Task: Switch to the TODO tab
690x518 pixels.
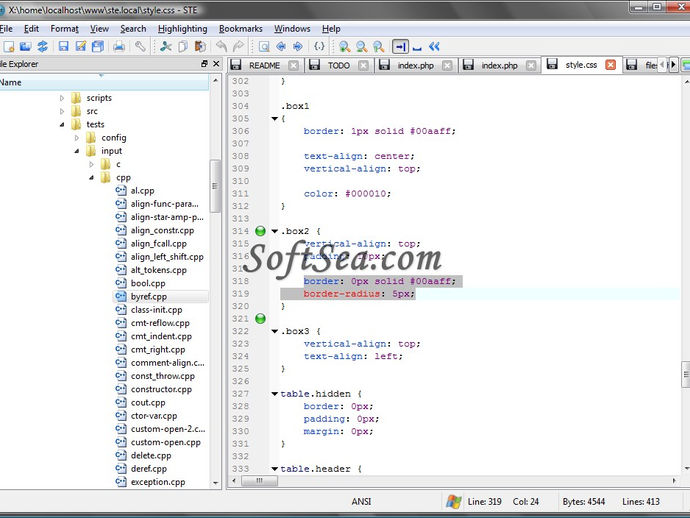Action: [339, 66]
